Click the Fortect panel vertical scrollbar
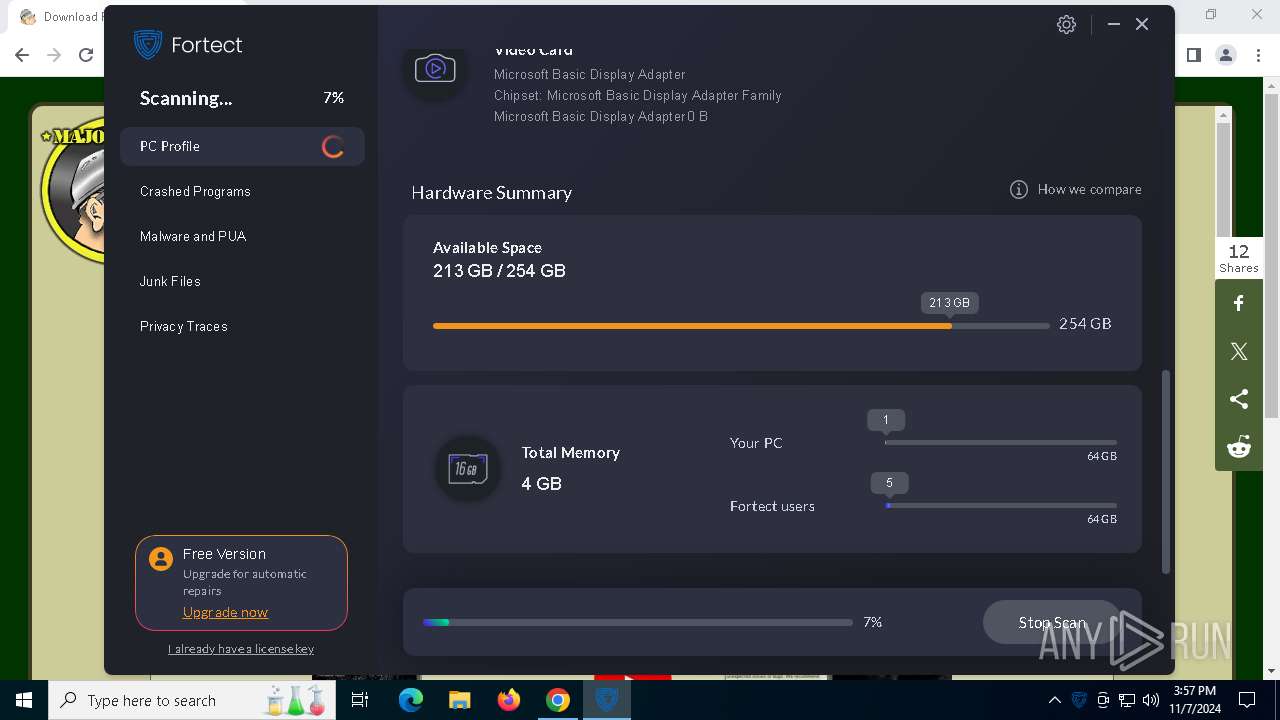1280x720 pixels. pyautogui.click(x=1166, y=472)
